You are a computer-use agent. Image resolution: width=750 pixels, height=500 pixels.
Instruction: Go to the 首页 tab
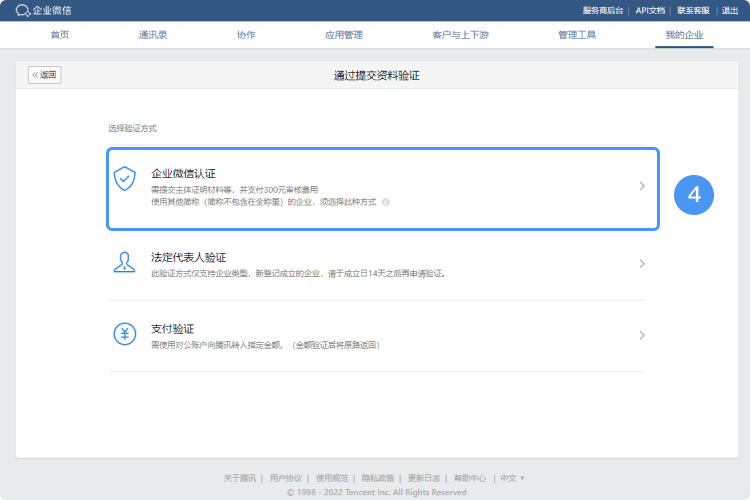(x=60, y=35)
